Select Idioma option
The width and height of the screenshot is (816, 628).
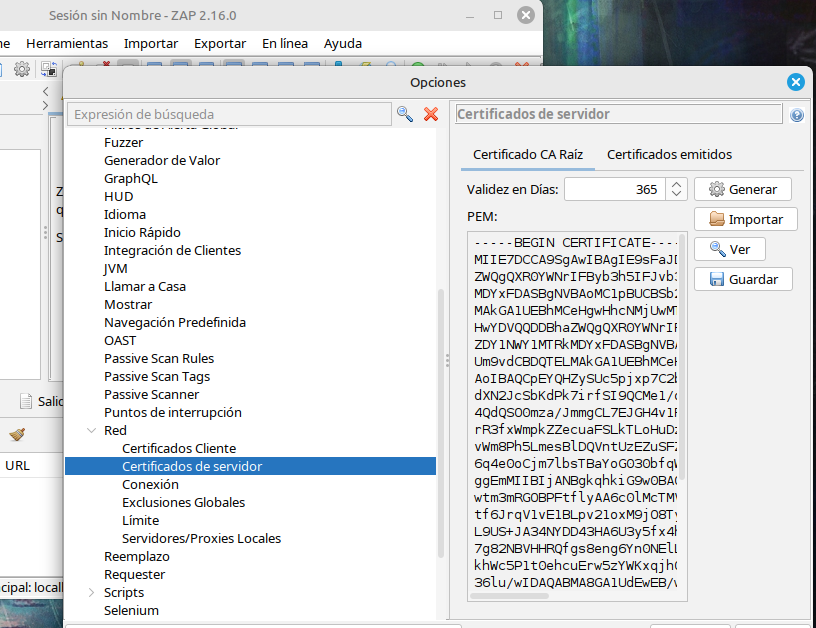[x=125, y=214]
